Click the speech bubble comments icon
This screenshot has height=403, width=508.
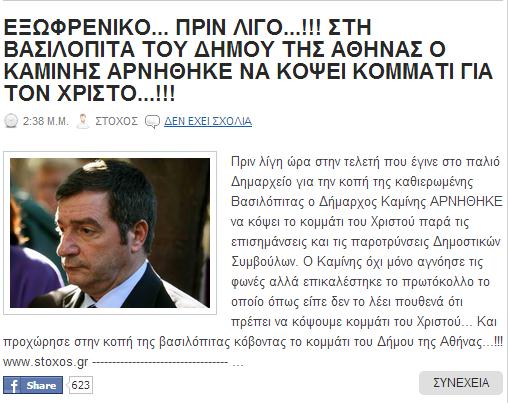tap(153, 122)
